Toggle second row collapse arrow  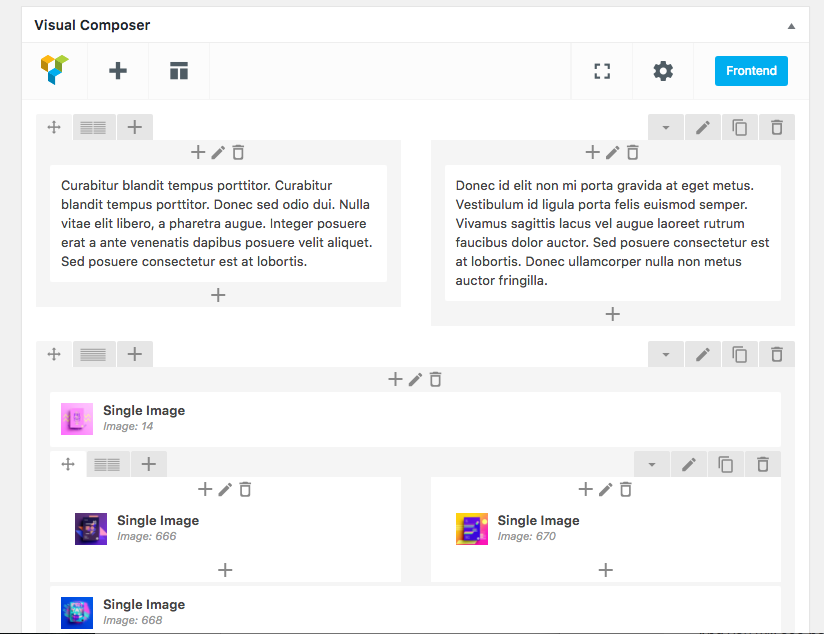click(x=666, y=354)
